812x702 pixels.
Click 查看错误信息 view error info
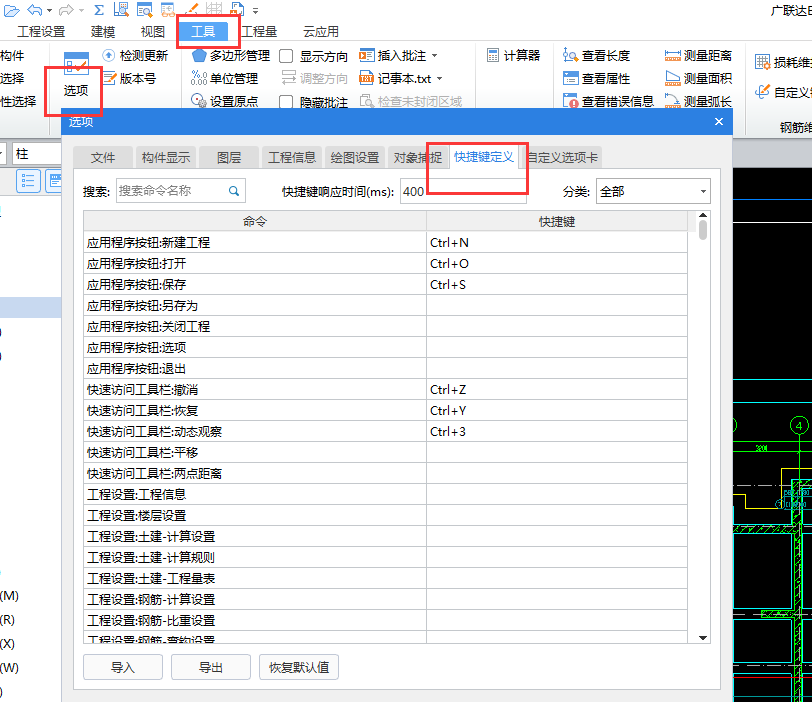coord(608,101)
